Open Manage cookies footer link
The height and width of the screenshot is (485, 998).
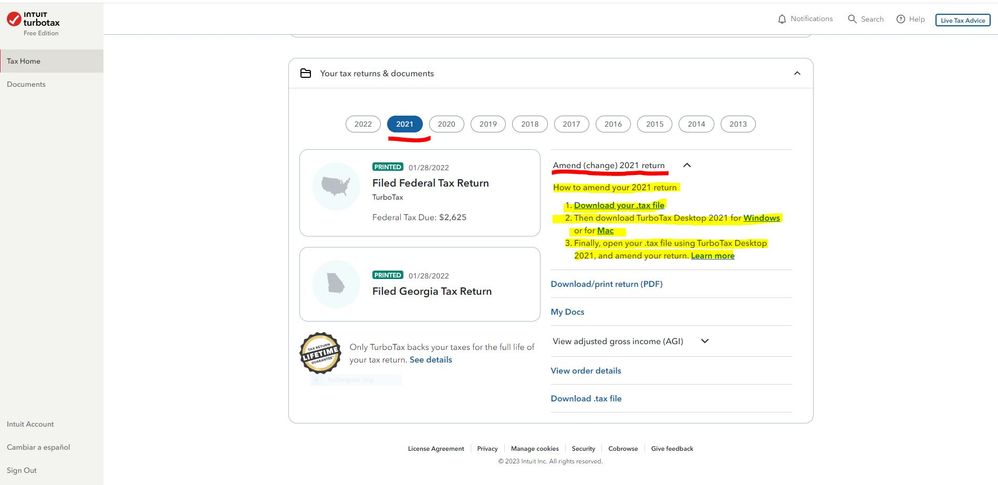pyautogui.click(x=535, y=449)
